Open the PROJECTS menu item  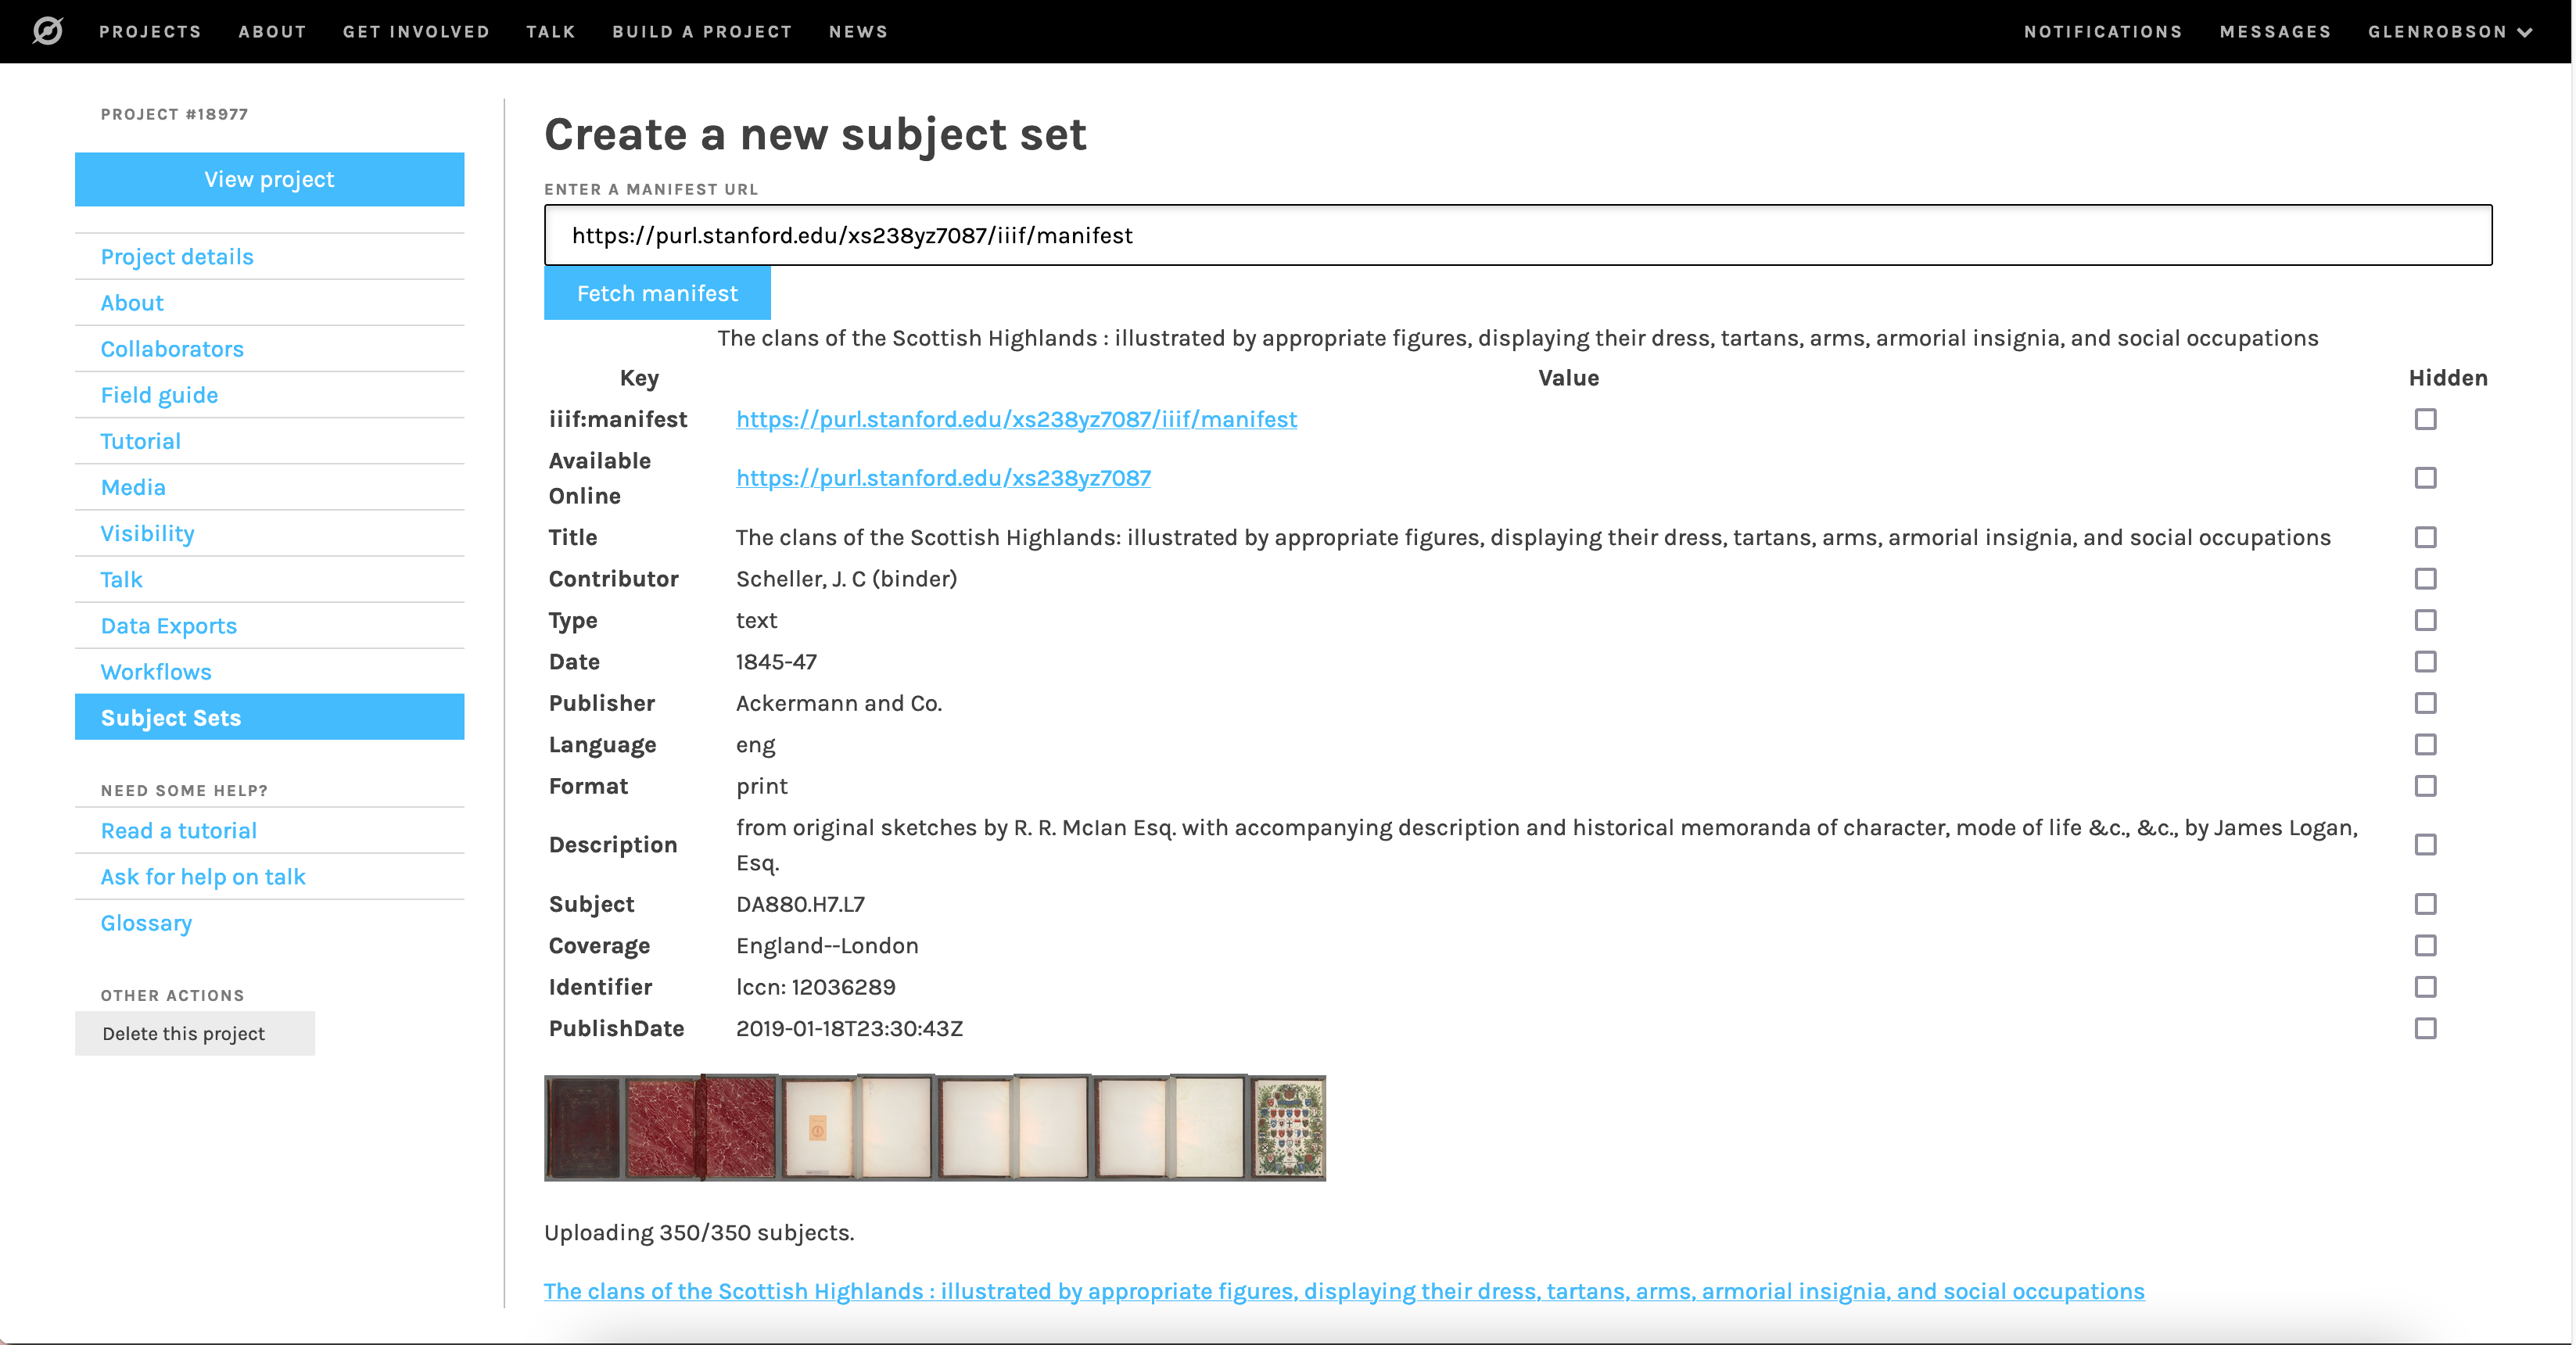(x=152, y=30)
